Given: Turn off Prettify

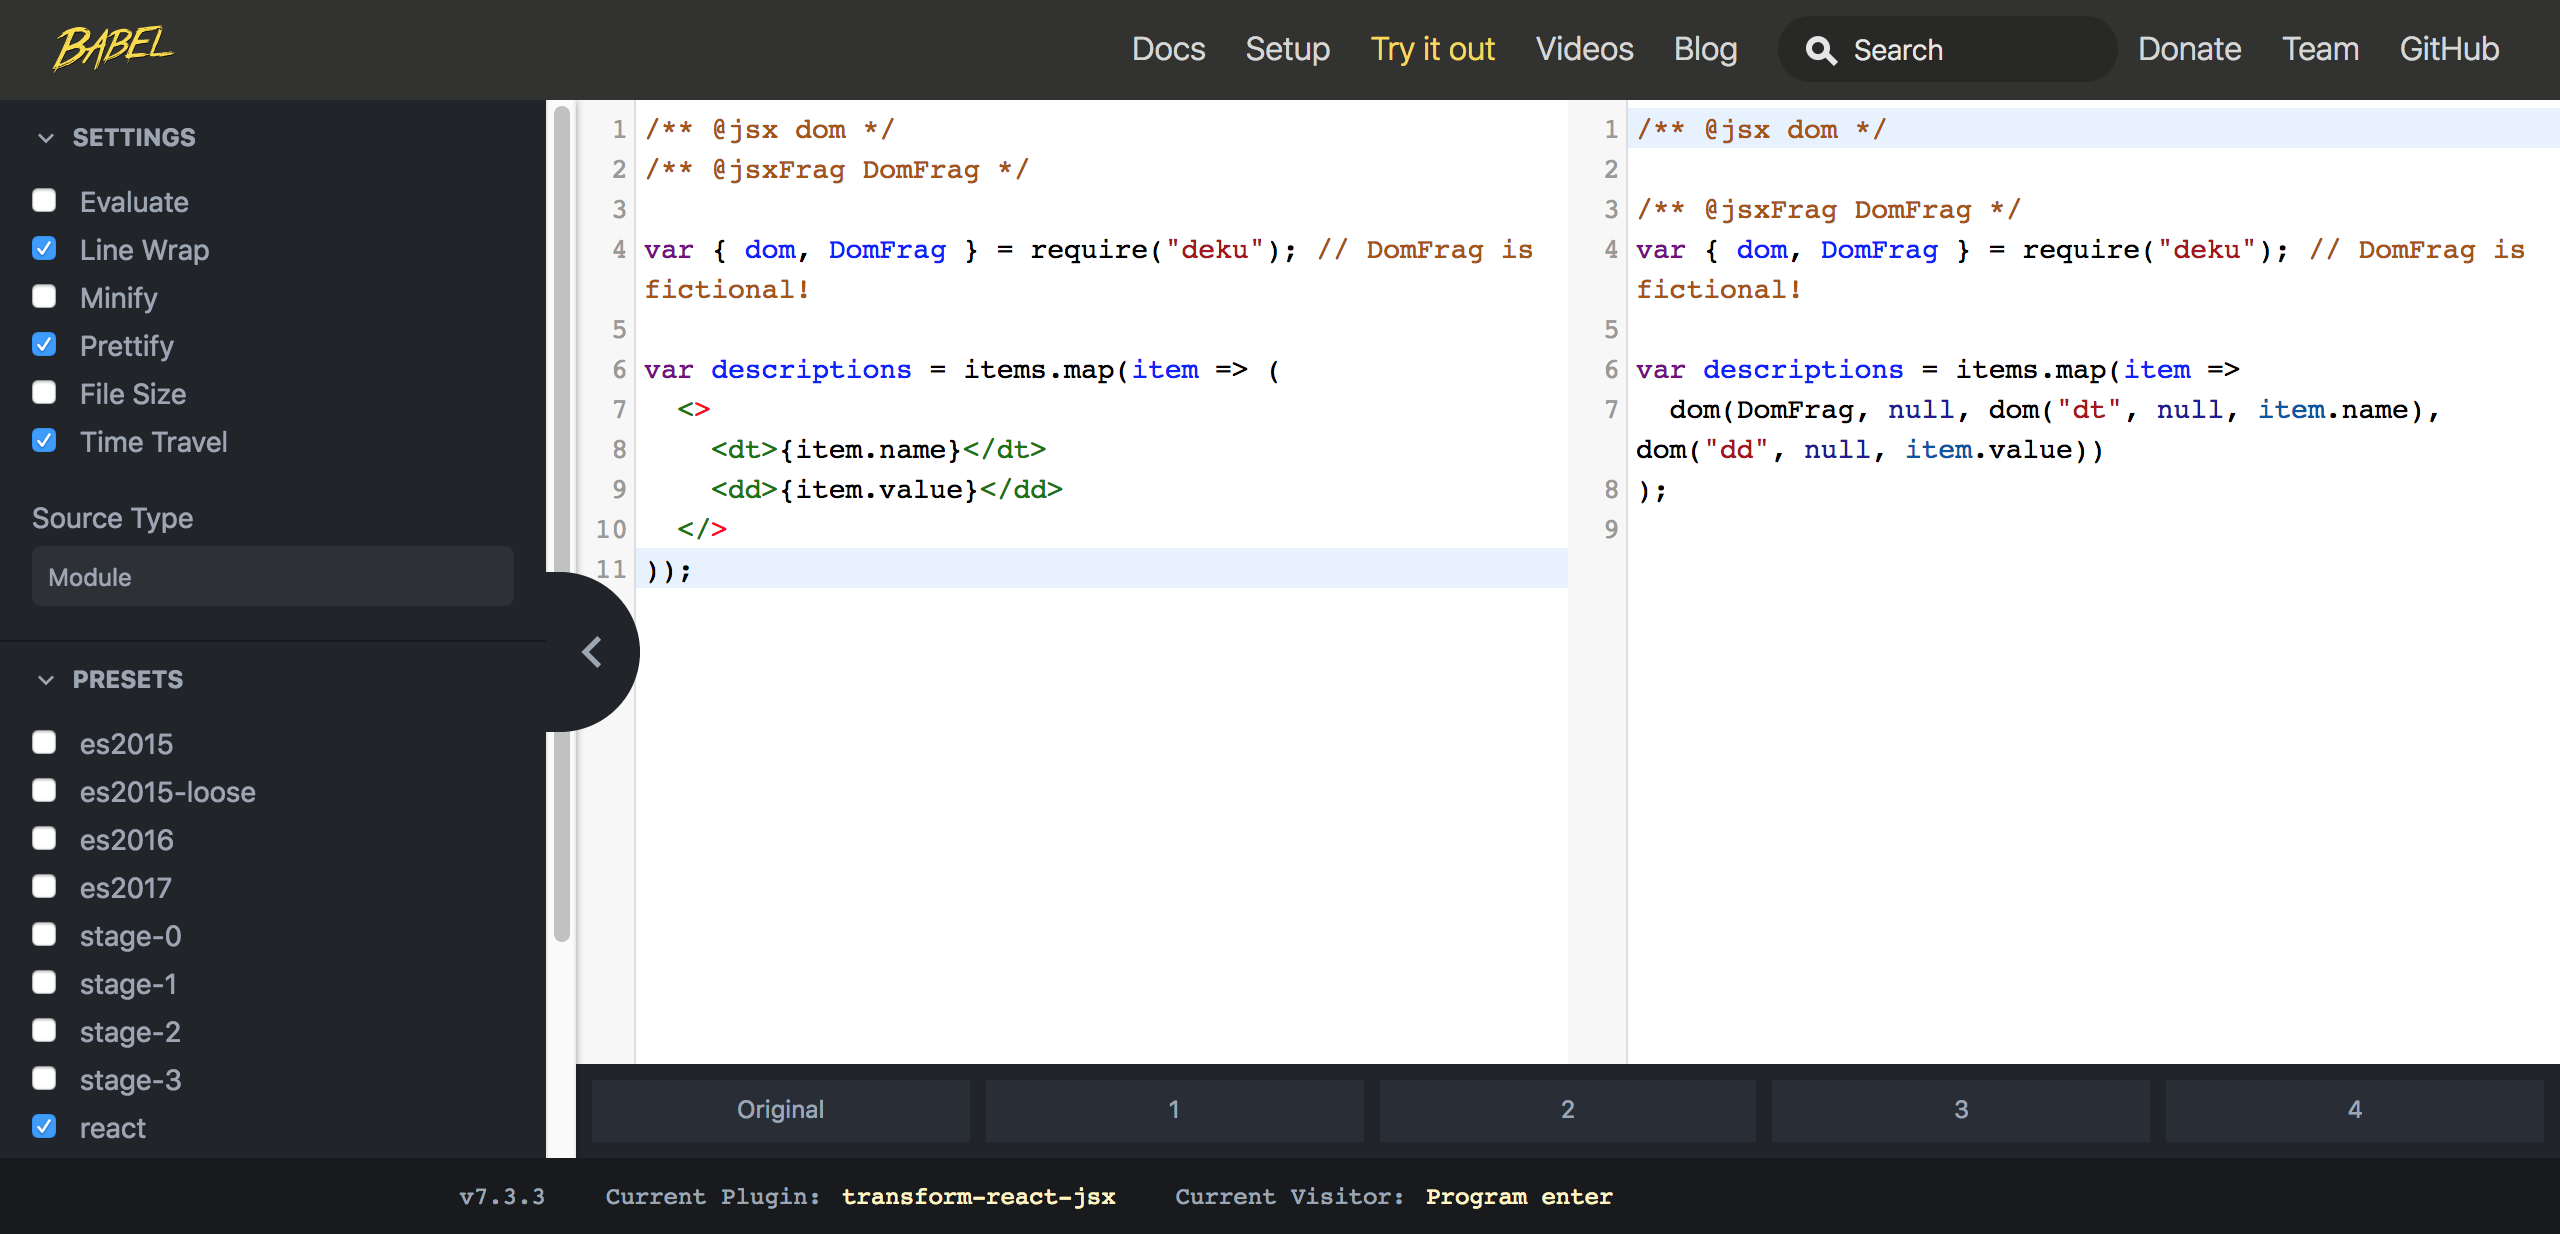Looking at the screenshot, I should (x=44, y=344).
